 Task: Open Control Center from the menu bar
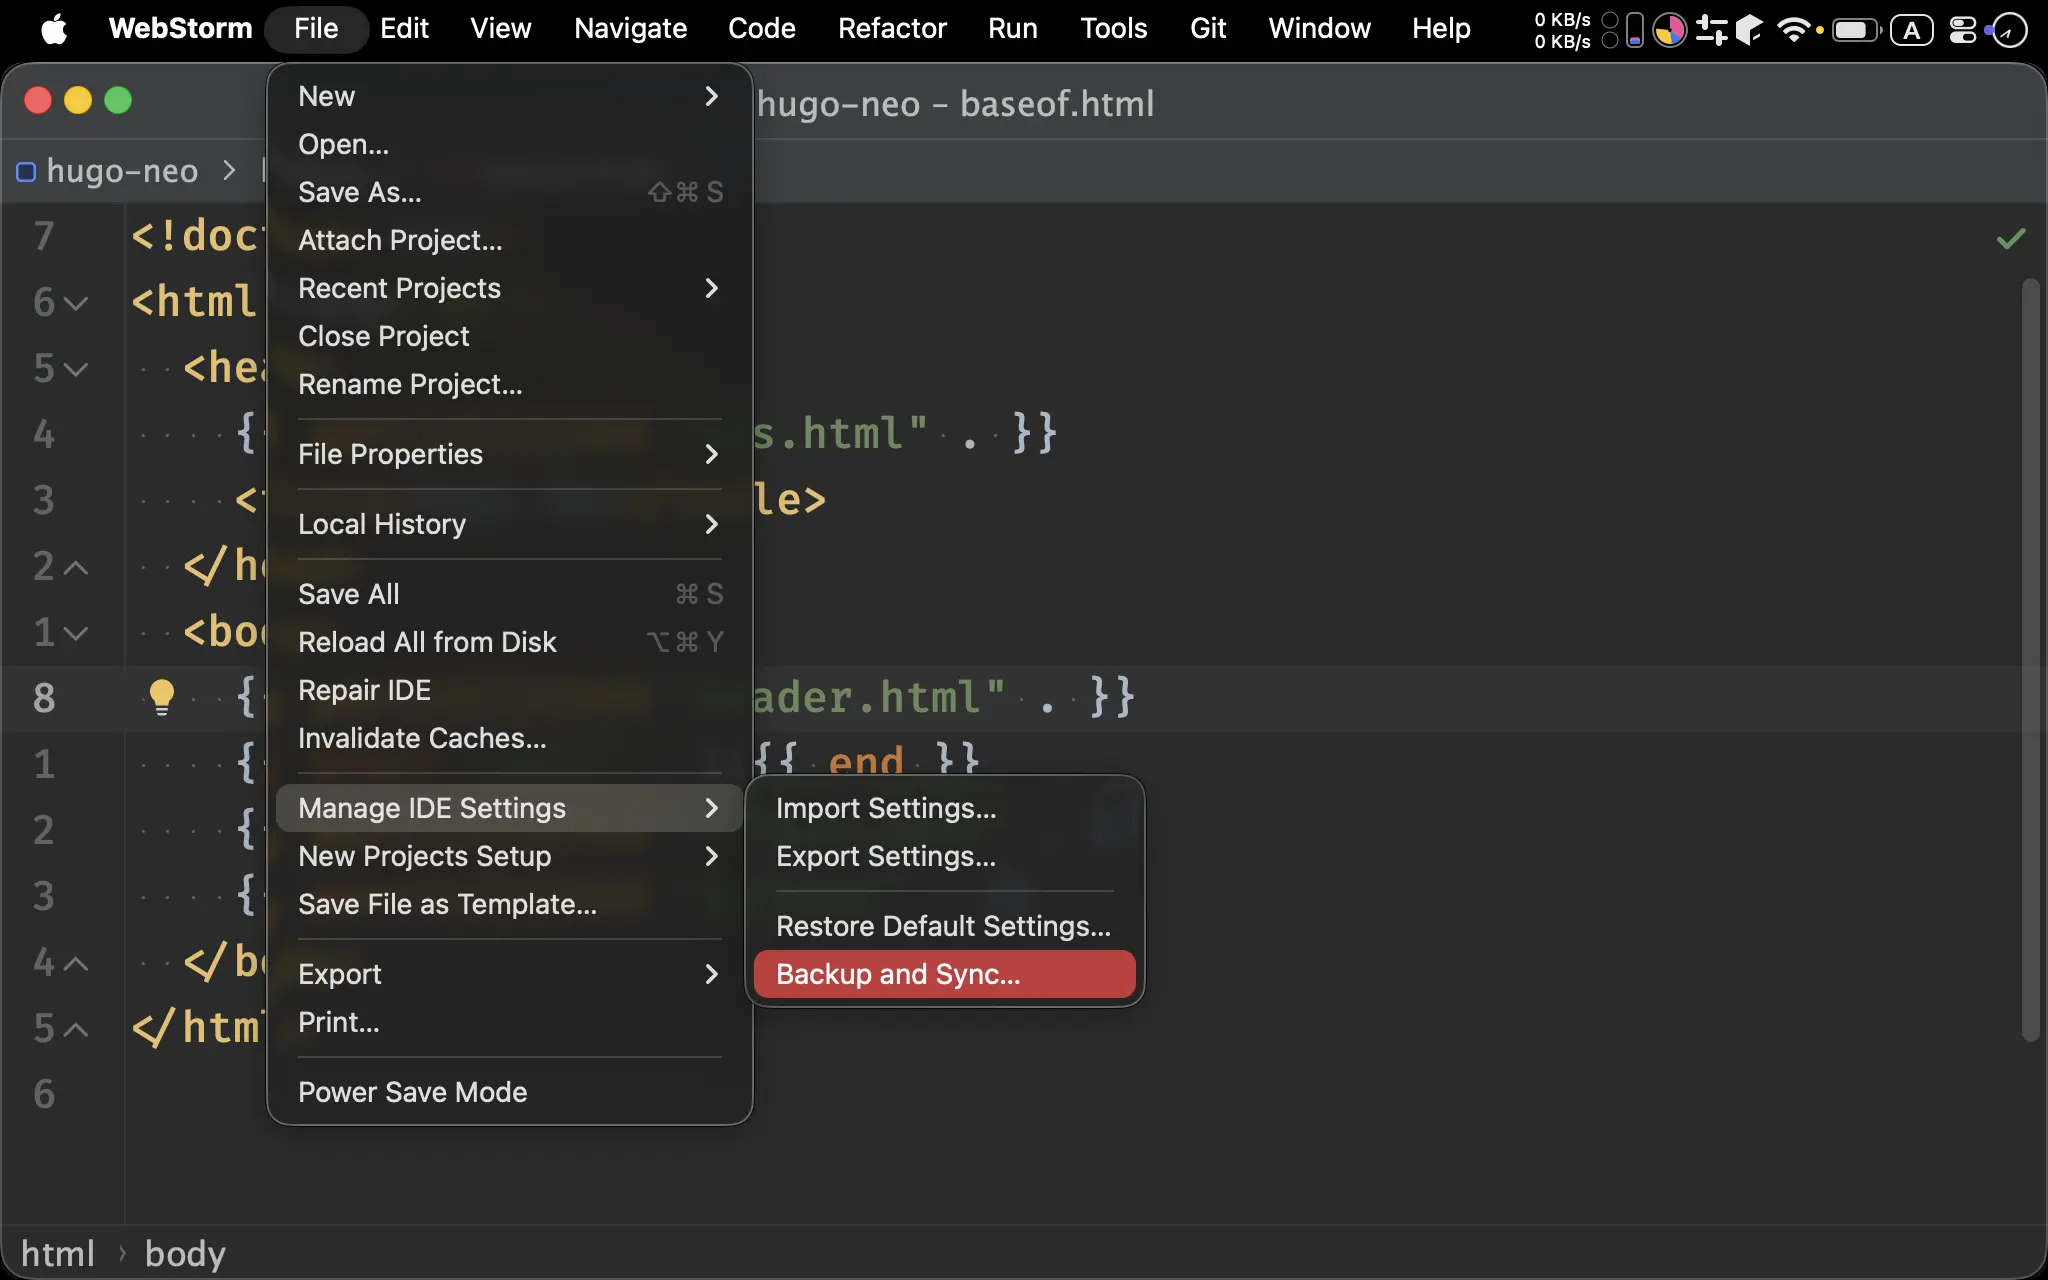tap(1962, 30)
